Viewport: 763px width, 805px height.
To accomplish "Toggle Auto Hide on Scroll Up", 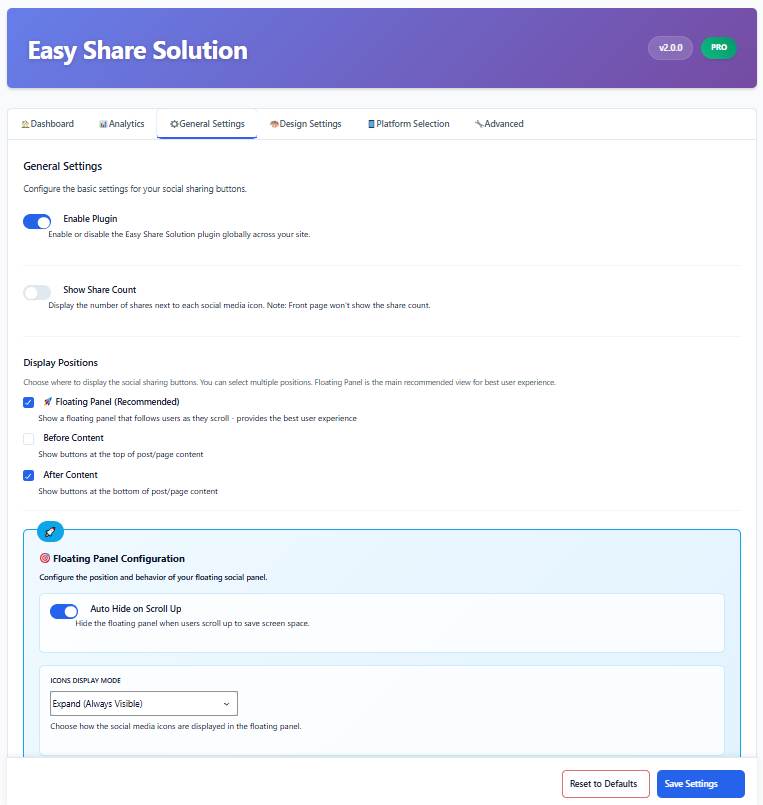I will coord(64,611).
